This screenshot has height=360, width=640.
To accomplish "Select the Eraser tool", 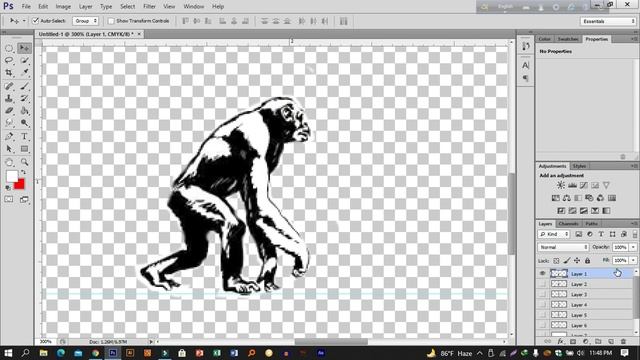I will click(9, 111).
